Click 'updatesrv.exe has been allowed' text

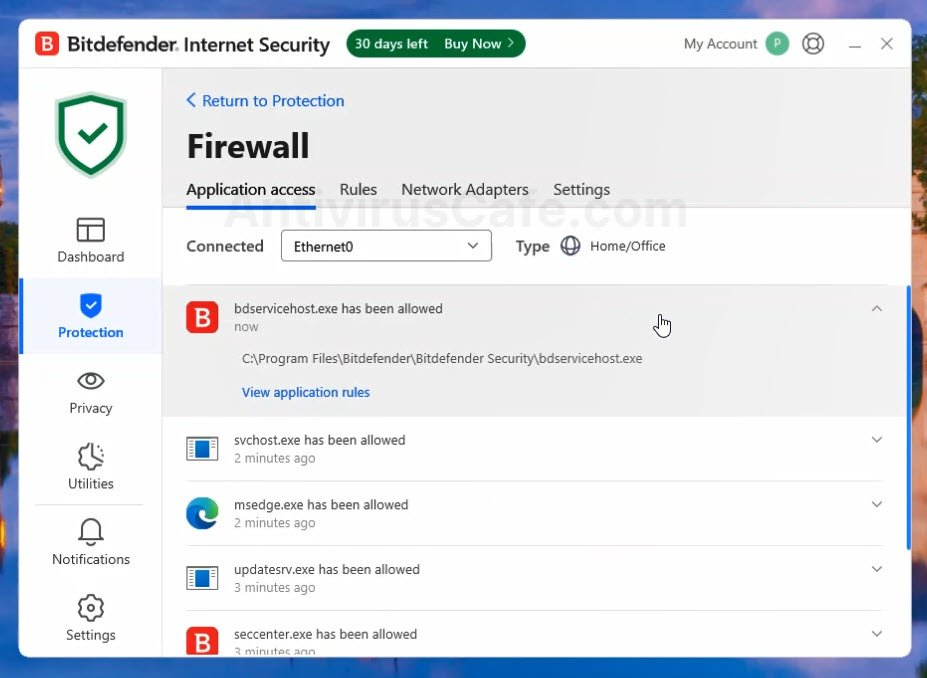pos(327,570)
